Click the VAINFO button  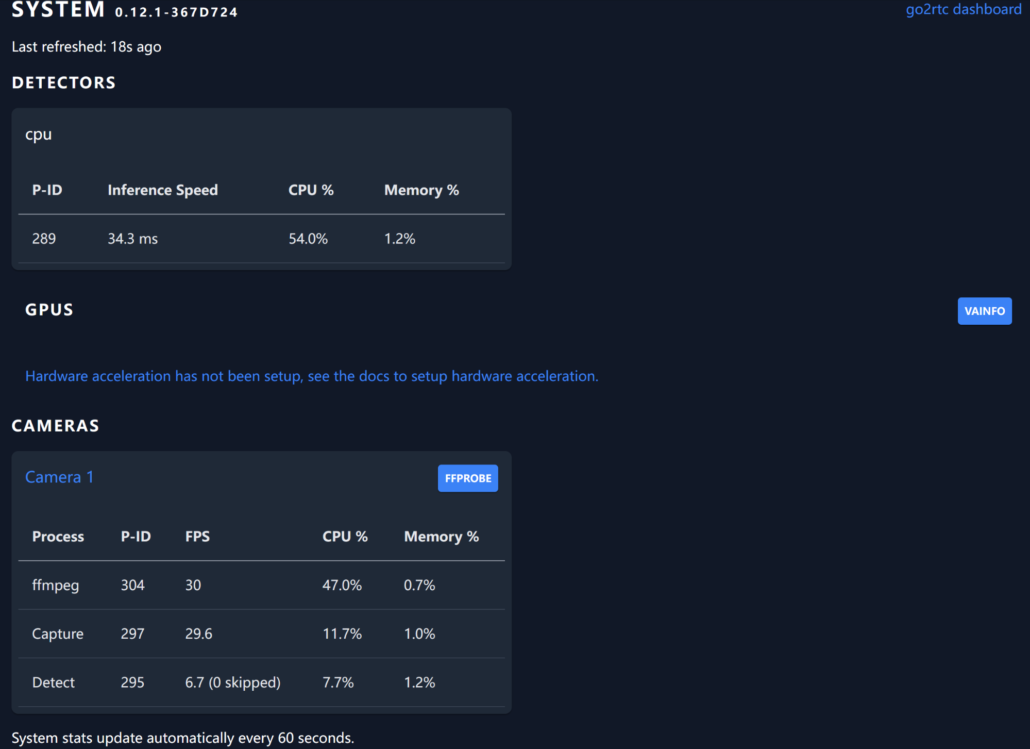[x=984, y=311]
